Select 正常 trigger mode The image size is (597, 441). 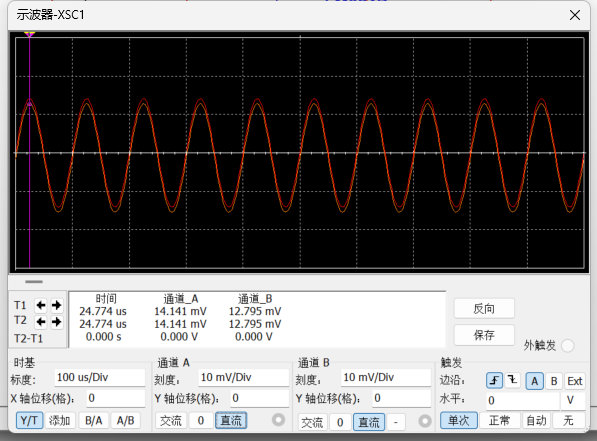(500, 420)
